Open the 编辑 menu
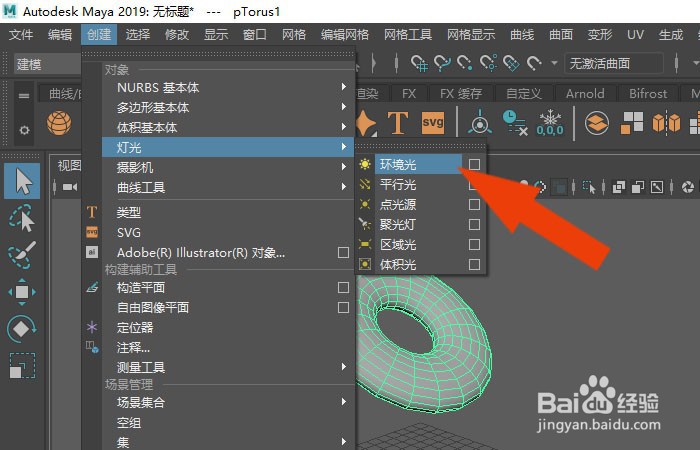 60,34
